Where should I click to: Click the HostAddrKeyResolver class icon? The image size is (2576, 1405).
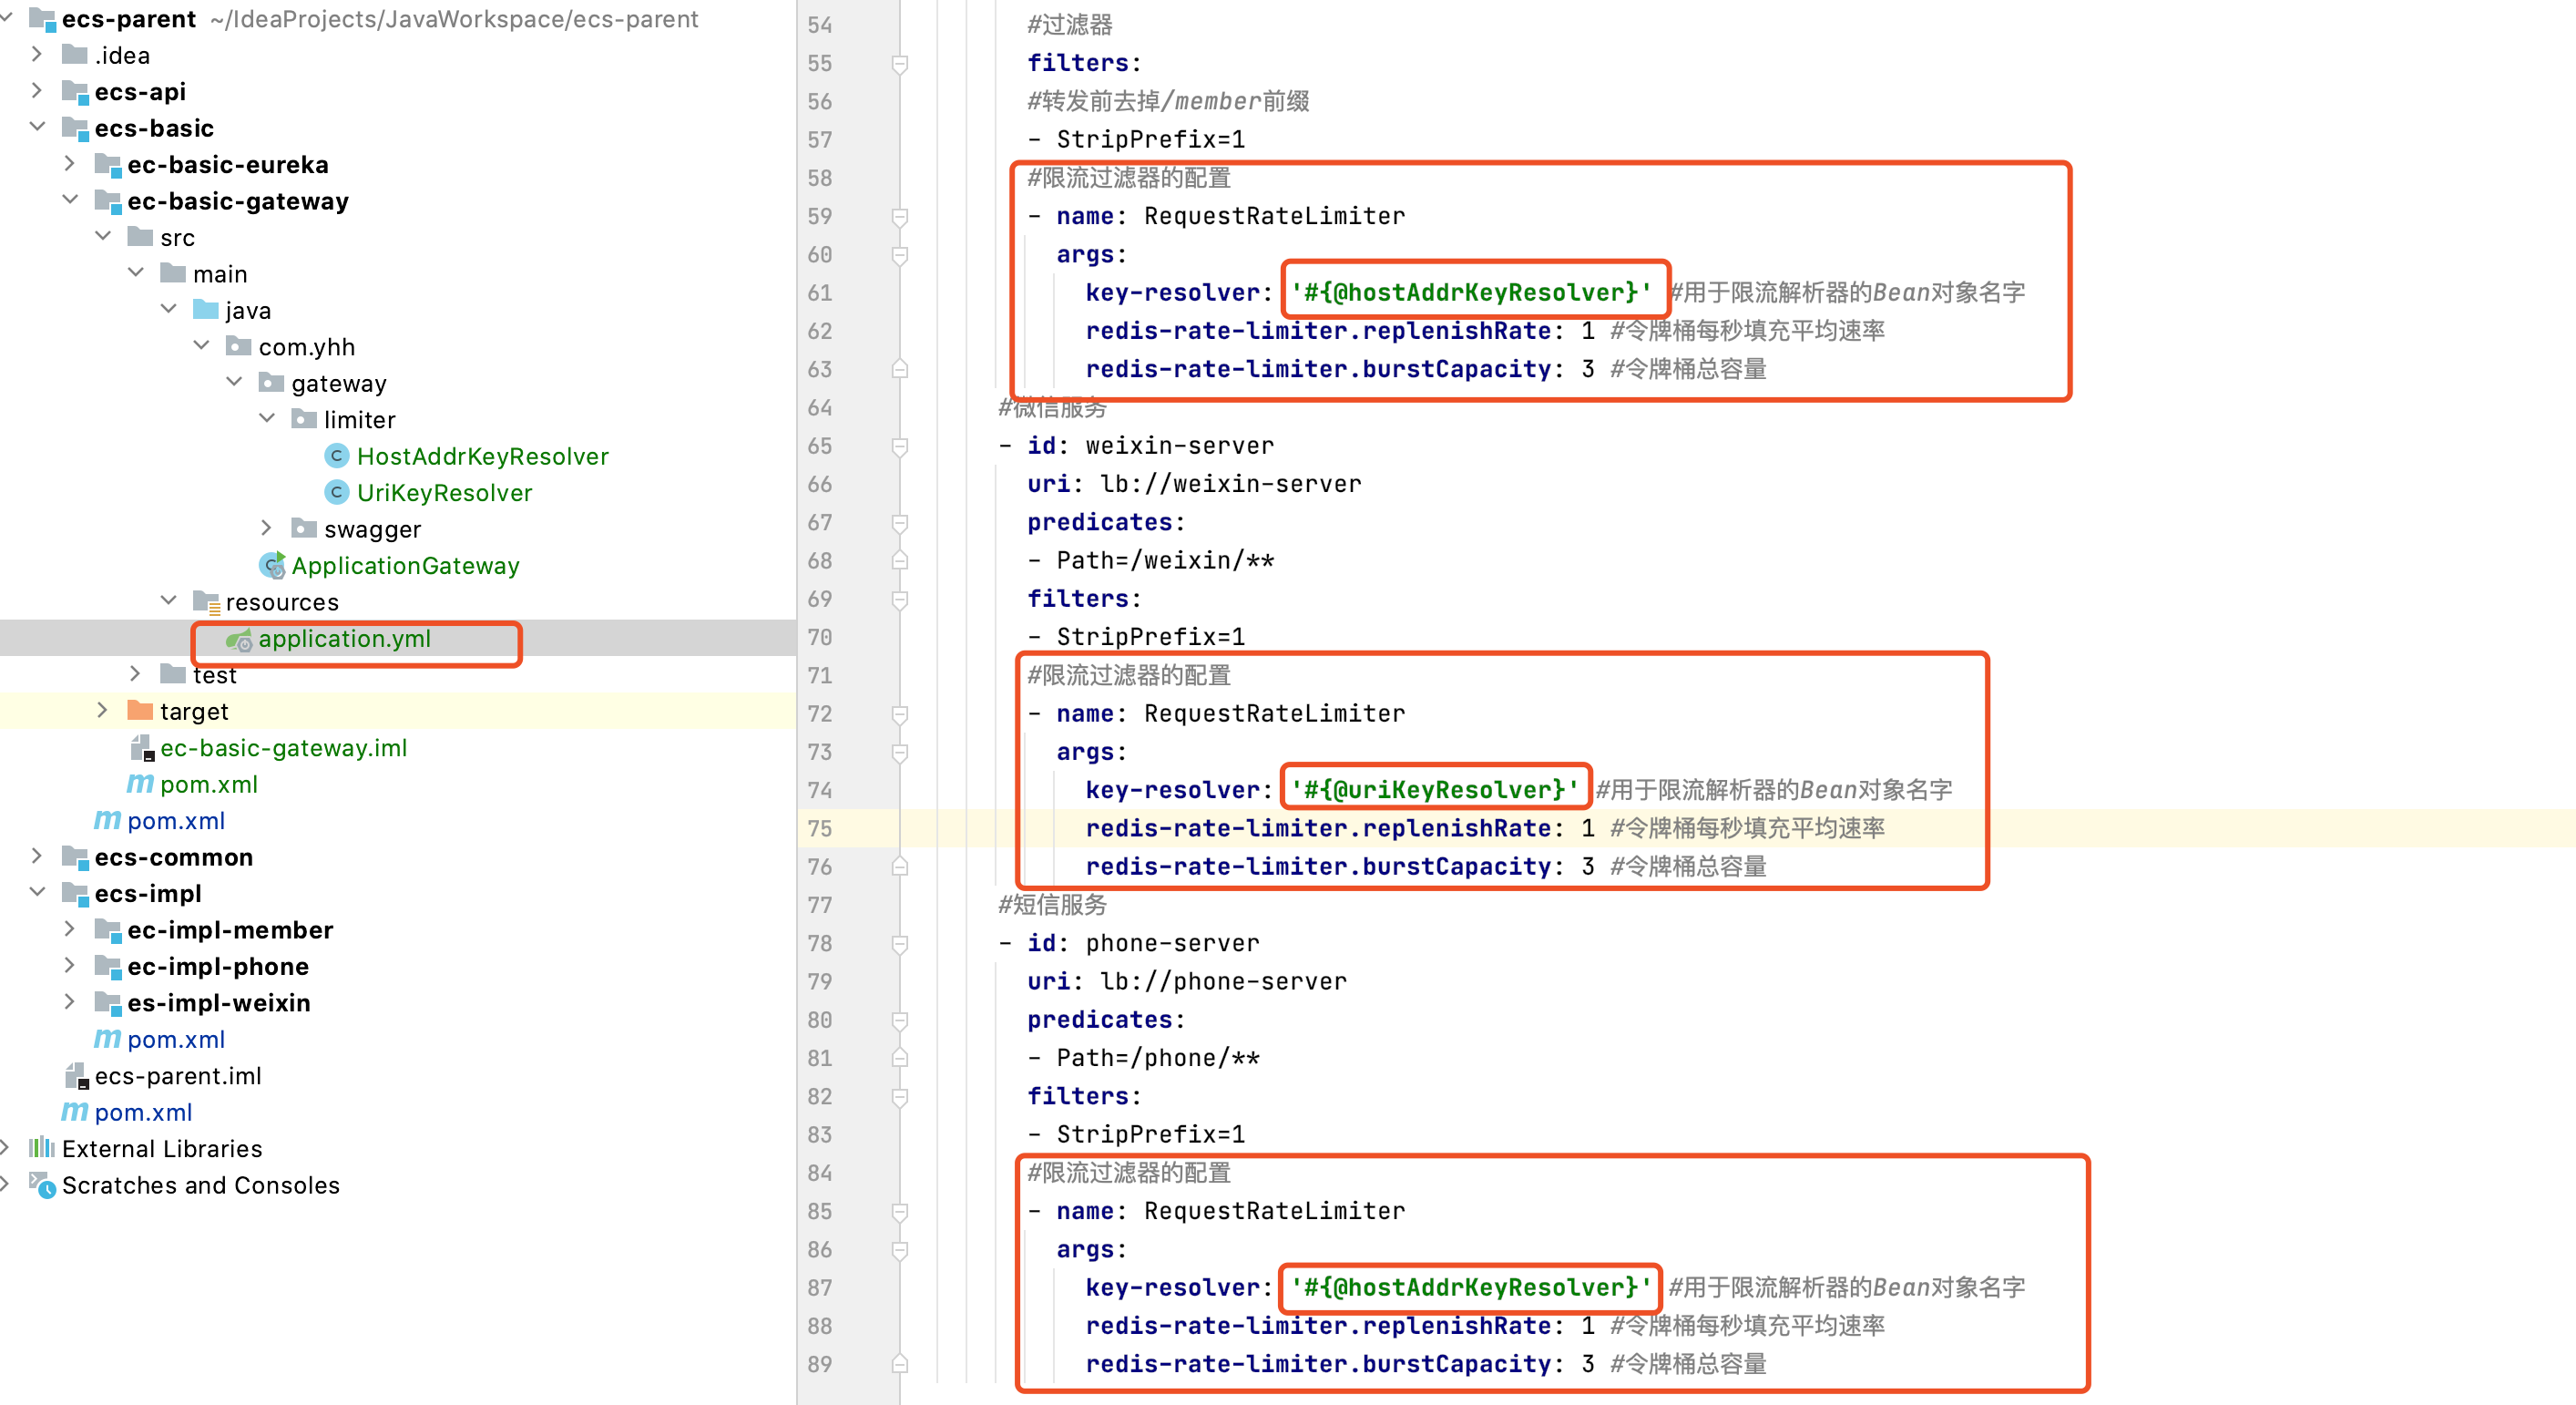337,456
